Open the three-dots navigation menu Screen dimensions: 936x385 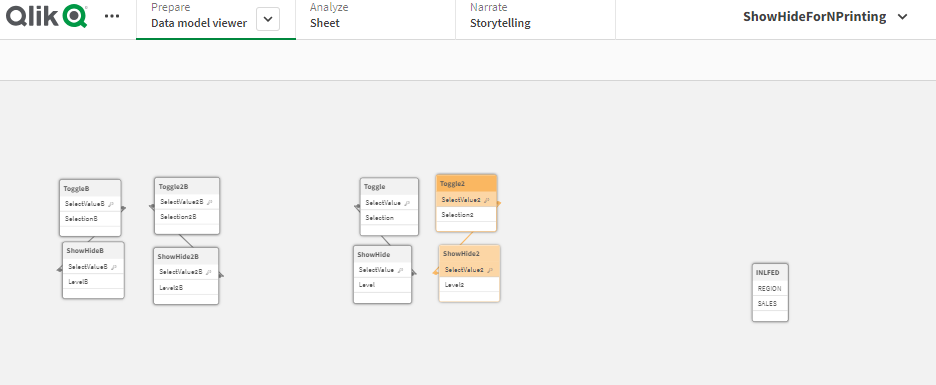tap(112, 16)
